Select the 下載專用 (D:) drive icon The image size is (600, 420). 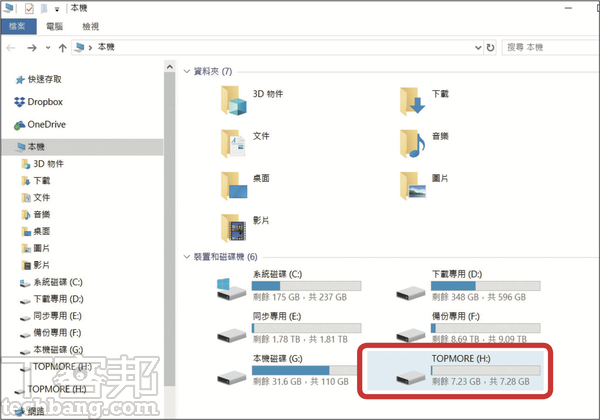pyautogui.click(x=411, y=293)
